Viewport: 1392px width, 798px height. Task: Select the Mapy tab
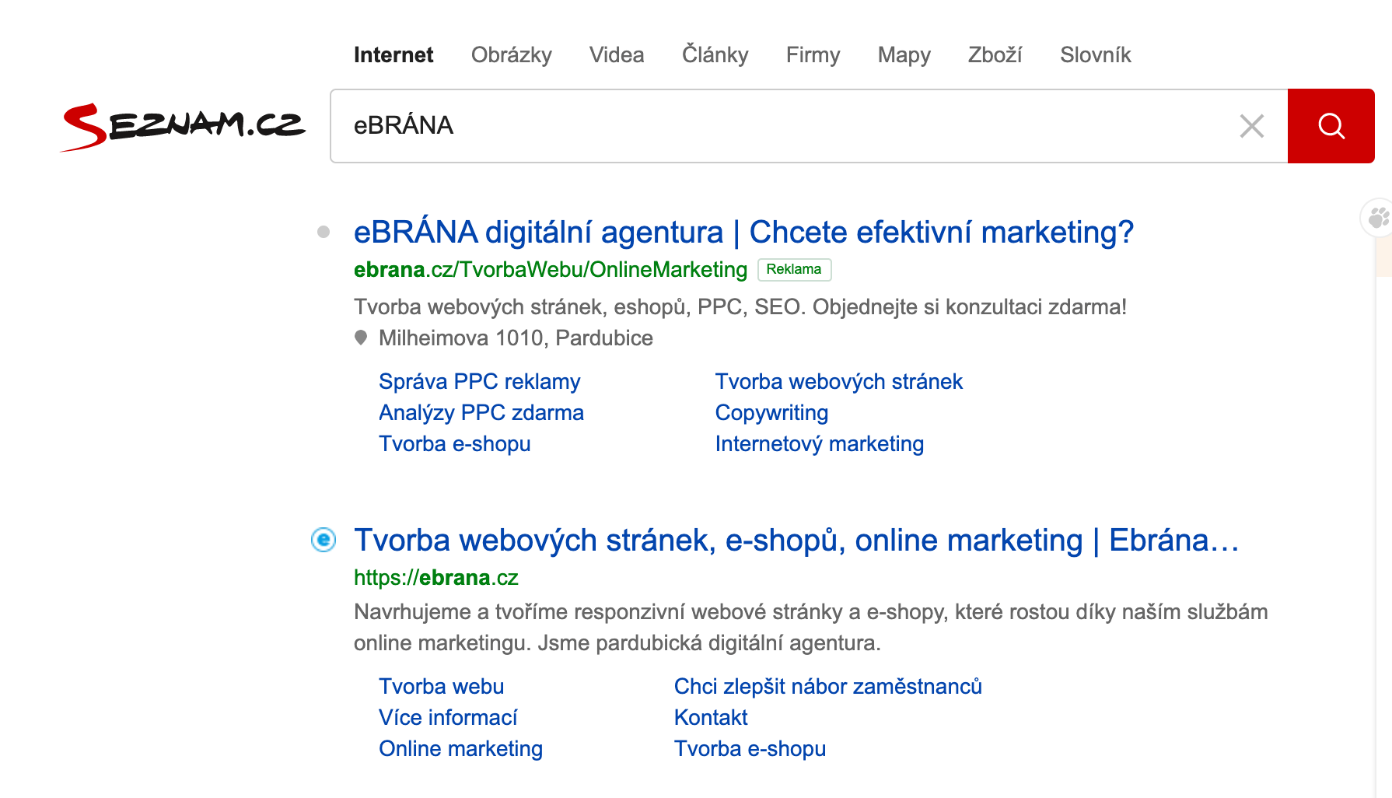pyautogui.click(x=904, y=55)
